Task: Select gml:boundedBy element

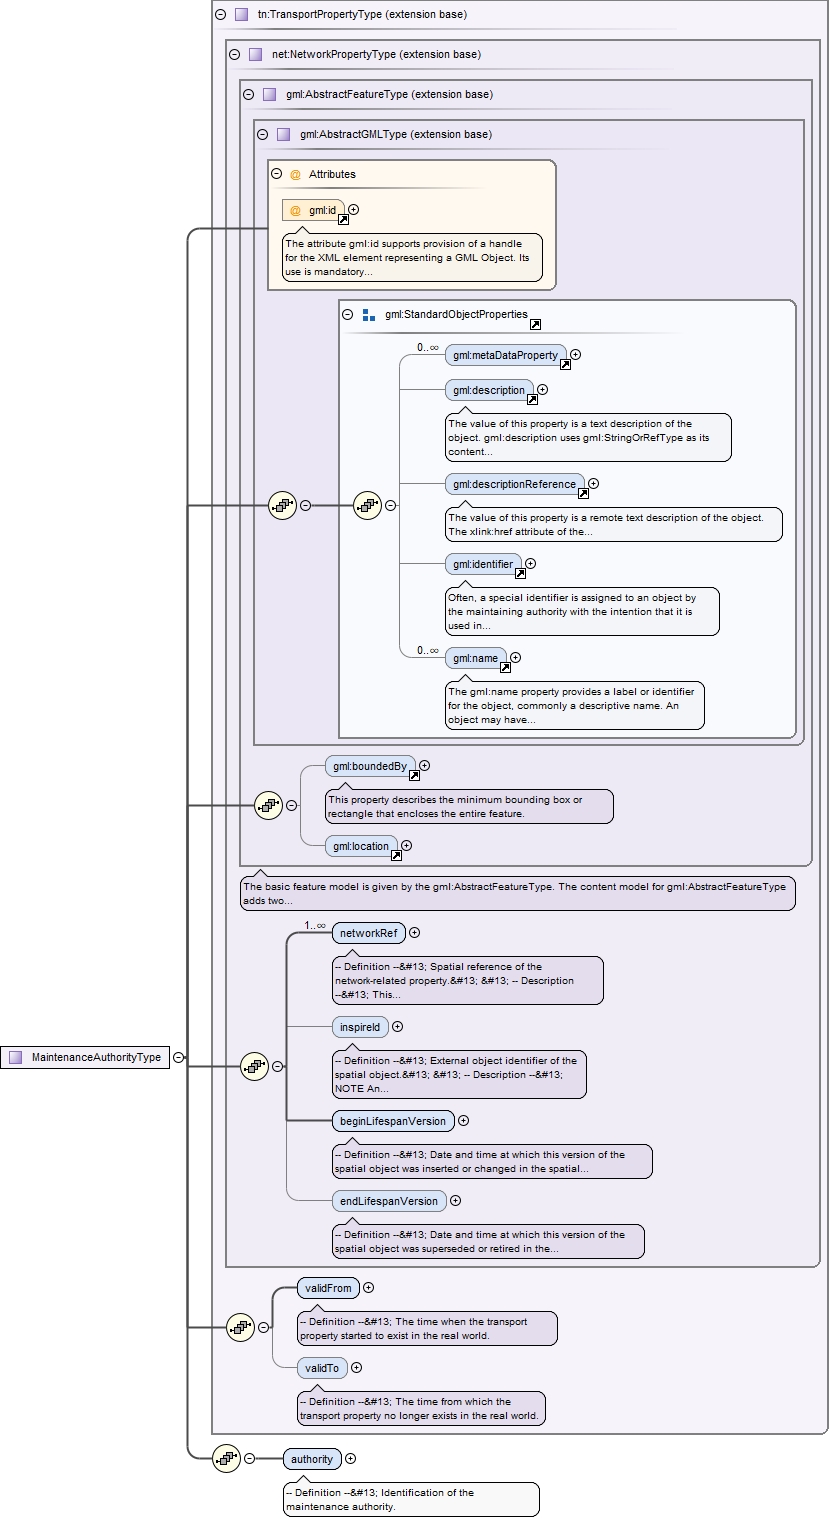Action: pyautogui.click(x=370, y=766)
